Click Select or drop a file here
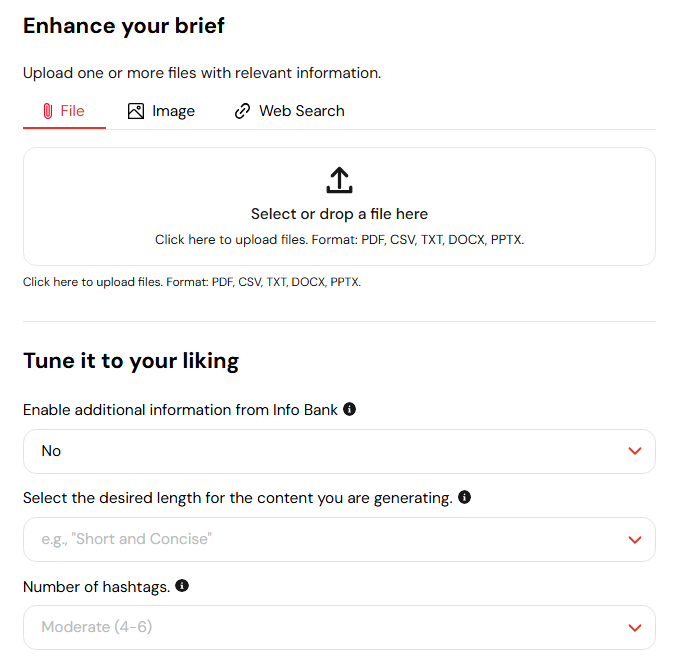The image size is (676, 657). click(x=339, y=214)
